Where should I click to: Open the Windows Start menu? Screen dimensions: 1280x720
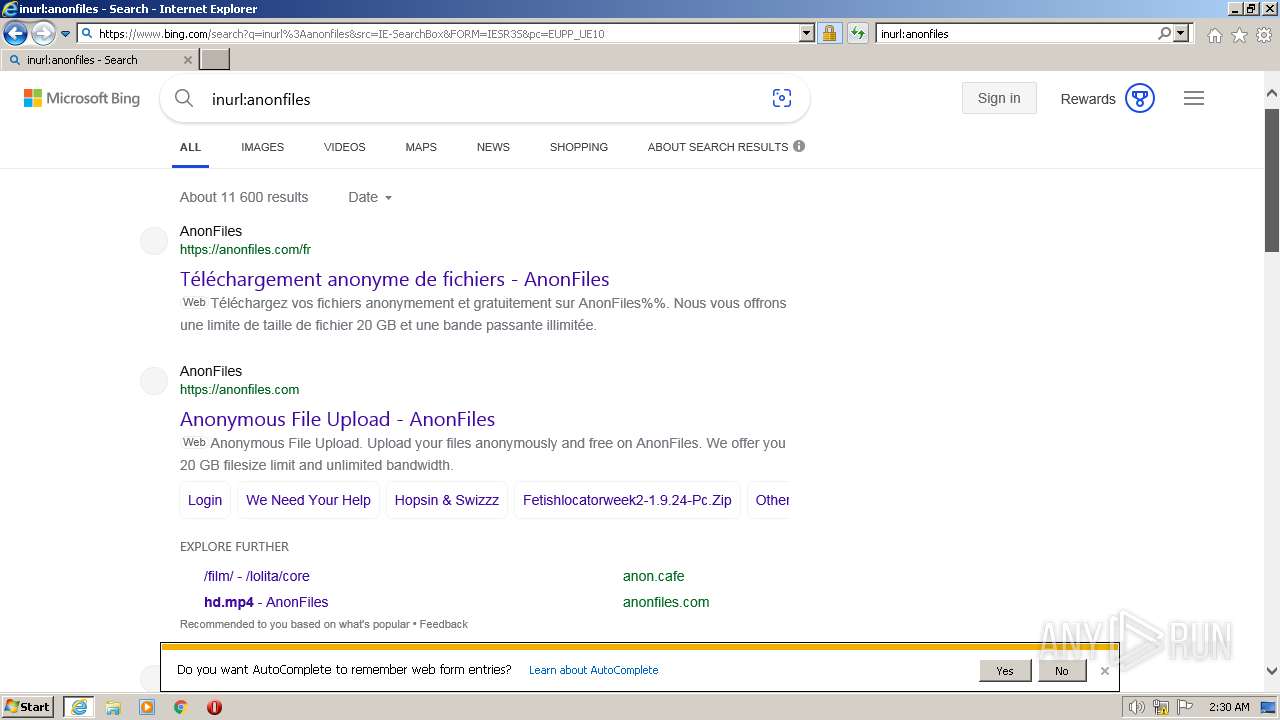(28, 707)
